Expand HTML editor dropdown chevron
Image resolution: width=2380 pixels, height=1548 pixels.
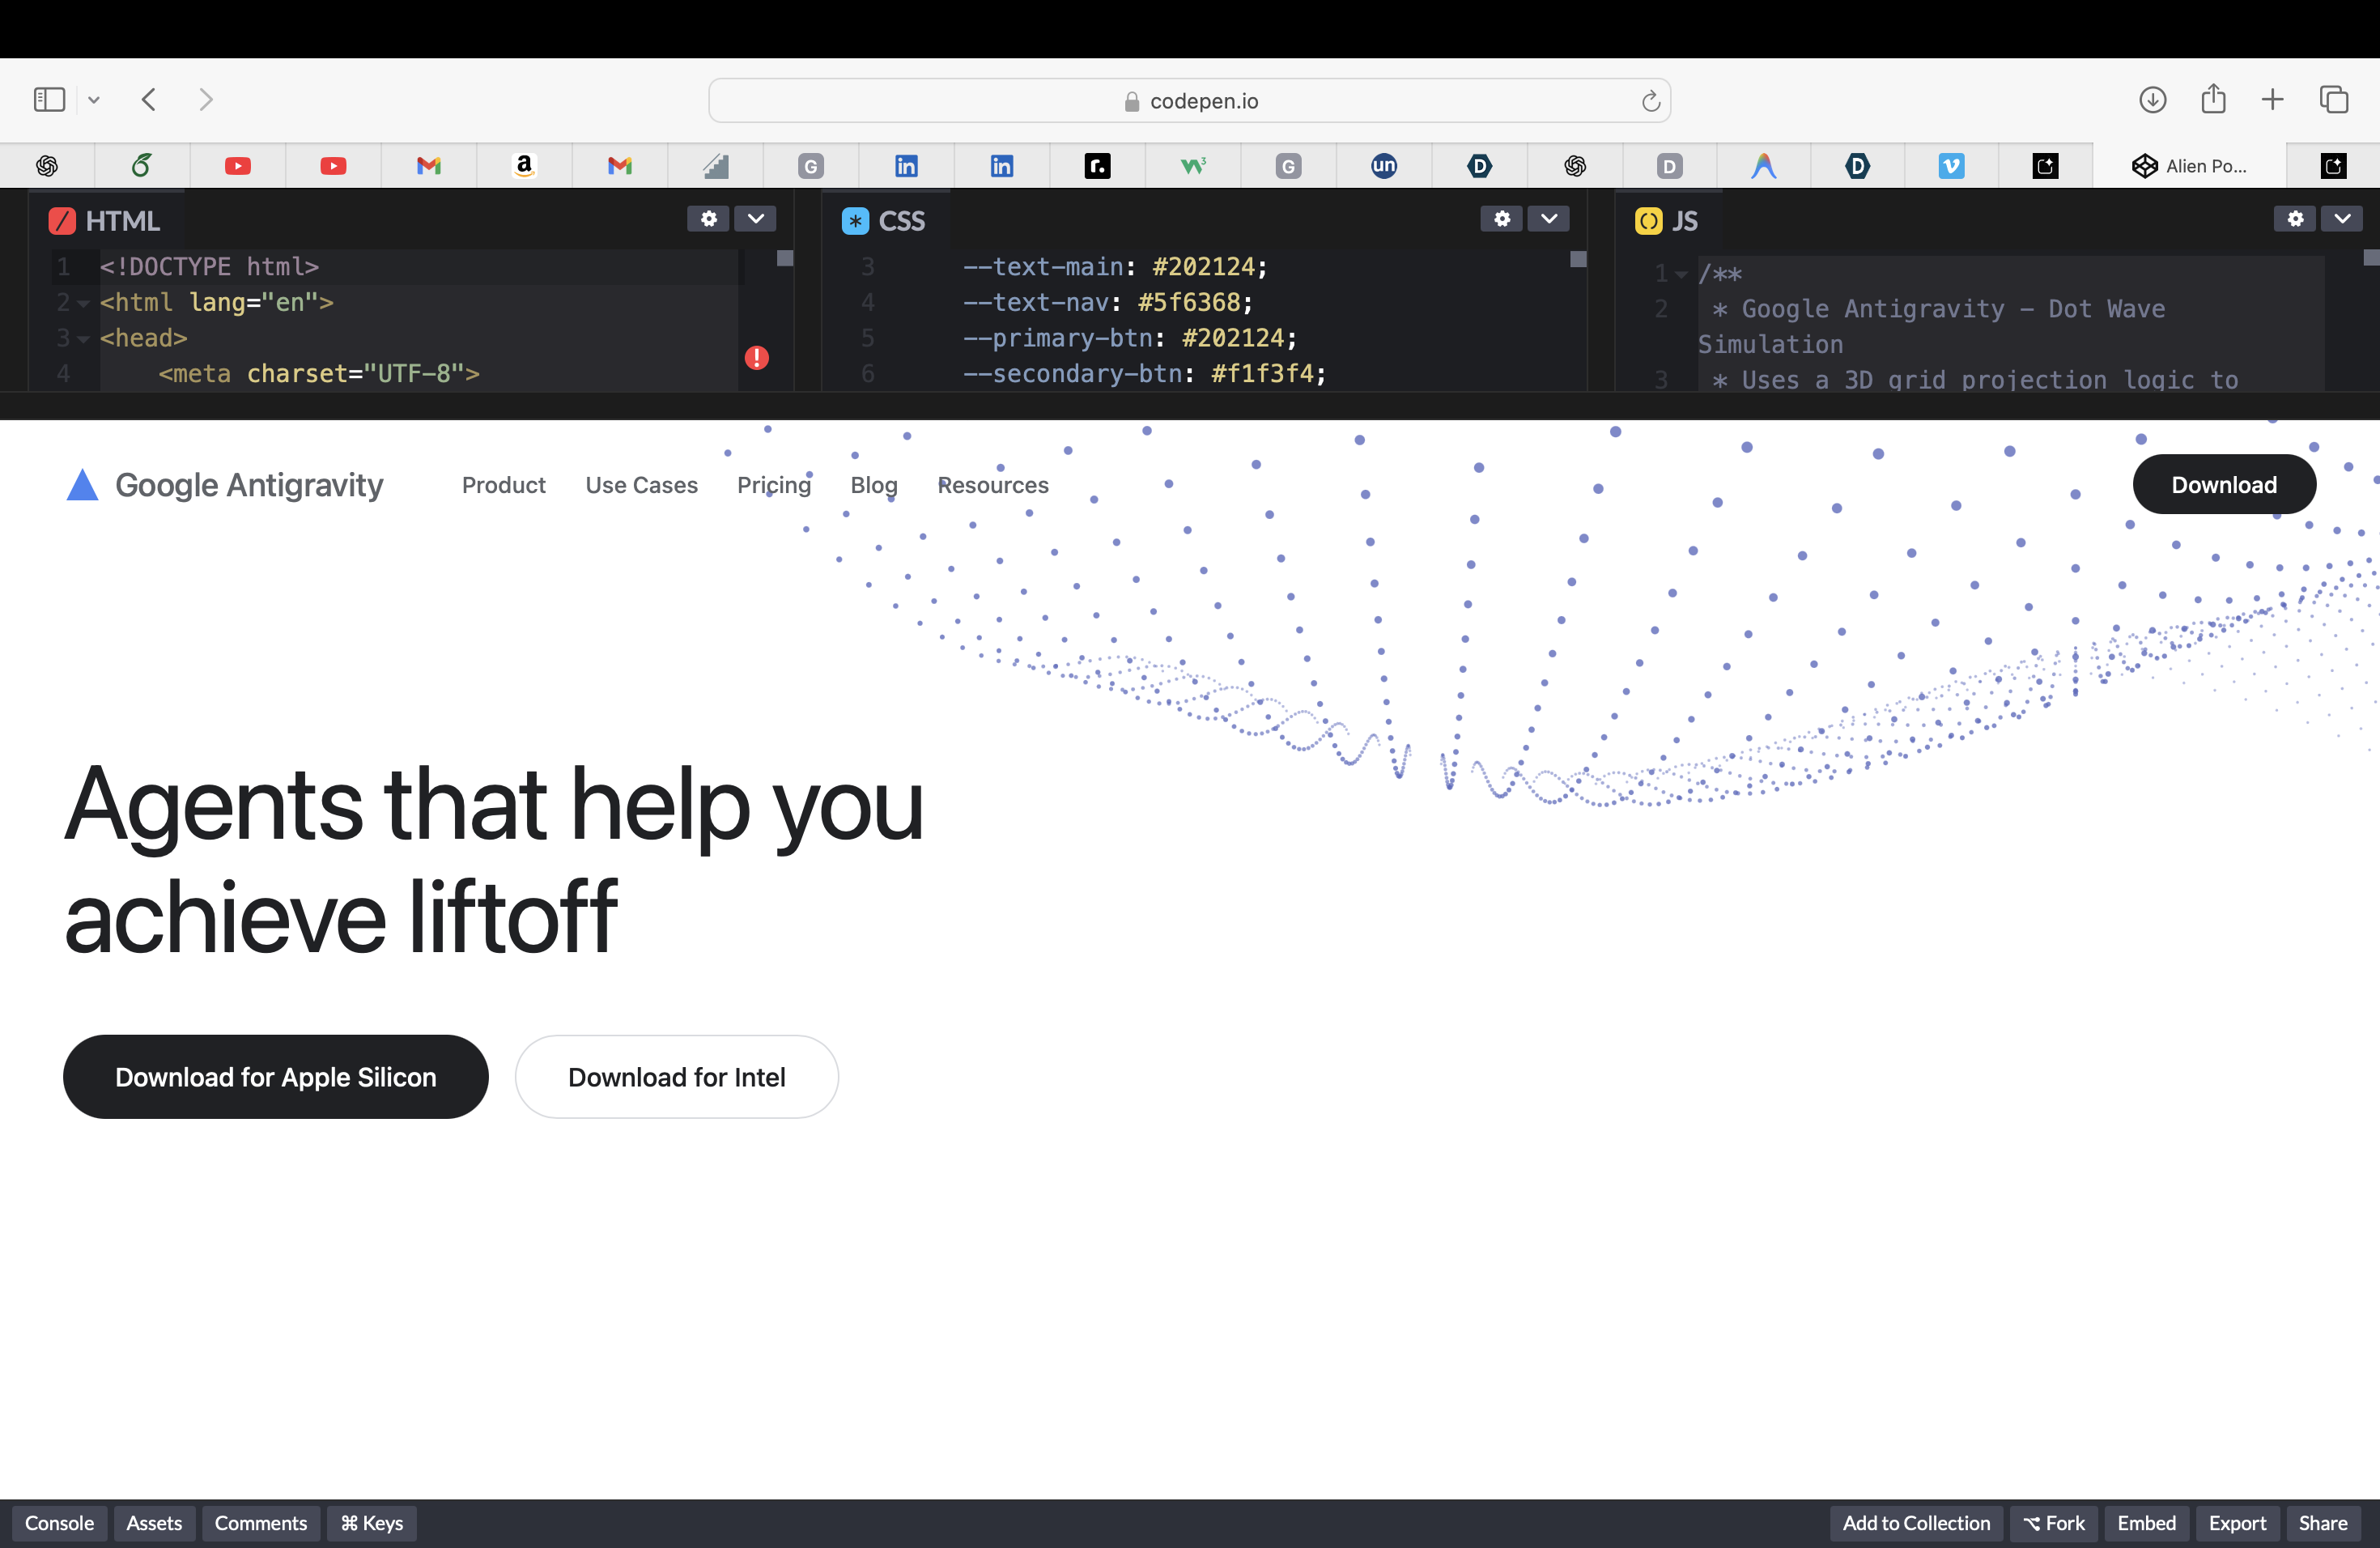pyautogui.click(x=755, y=219)
